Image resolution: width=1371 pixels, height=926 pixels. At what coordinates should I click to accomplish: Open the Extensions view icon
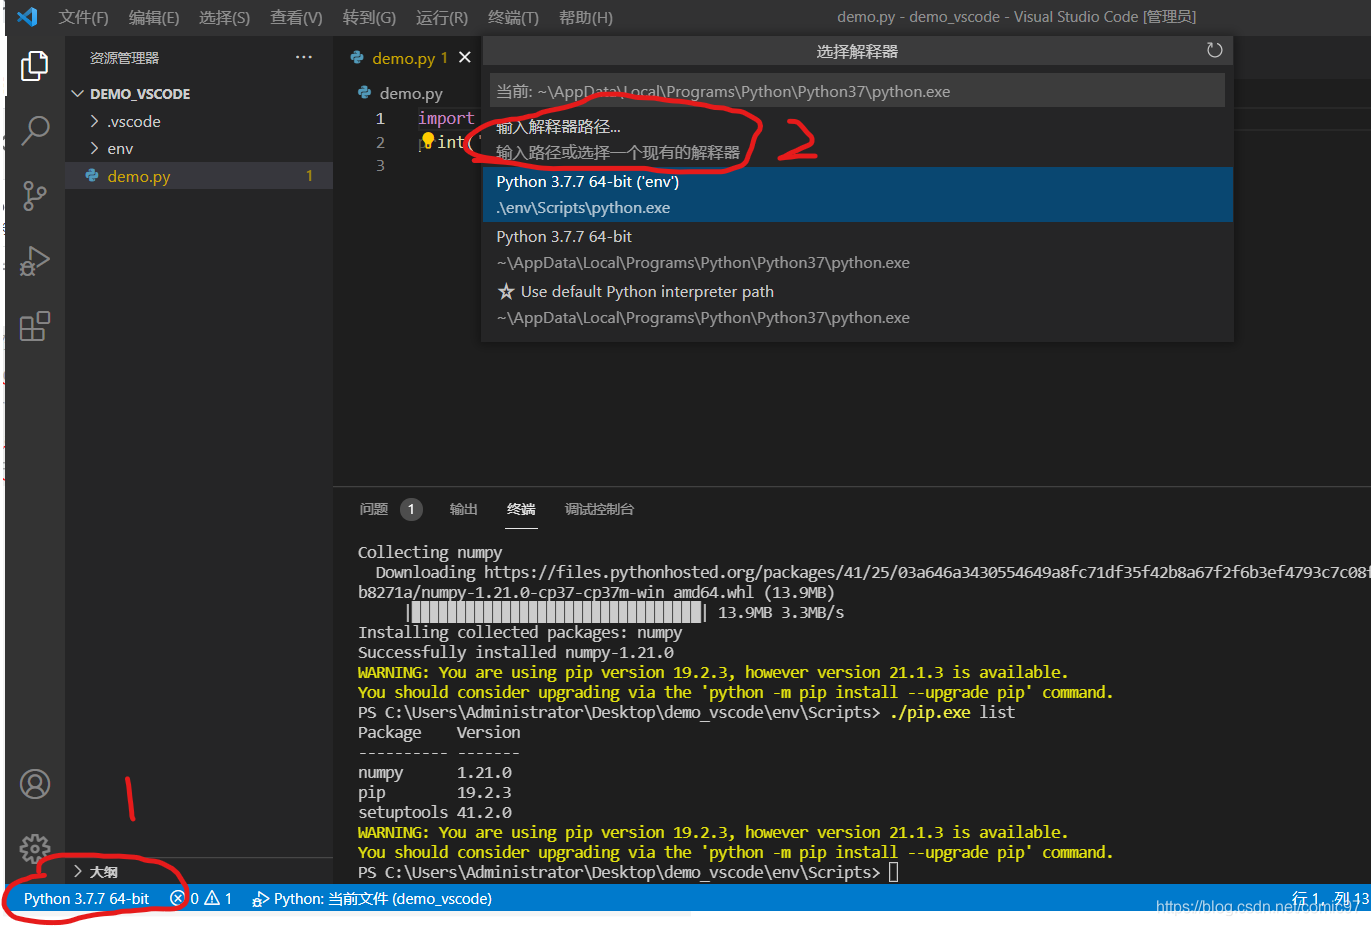pos(35,326)
